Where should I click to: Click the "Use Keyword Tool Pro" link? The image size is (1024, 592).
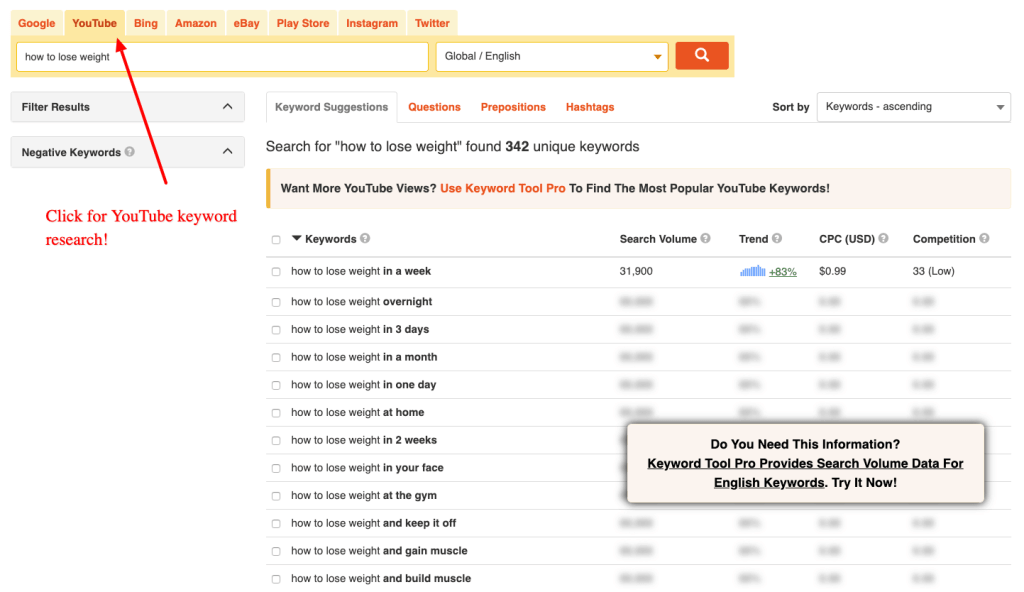(x=502, y=188)
